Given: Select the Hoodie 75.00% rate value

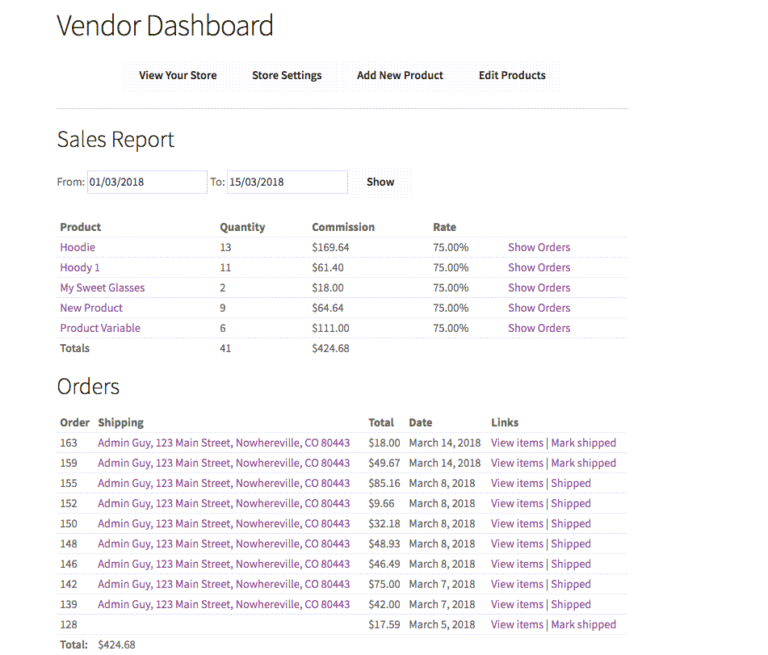Looking at the screenshot, I should pos(451,247).
